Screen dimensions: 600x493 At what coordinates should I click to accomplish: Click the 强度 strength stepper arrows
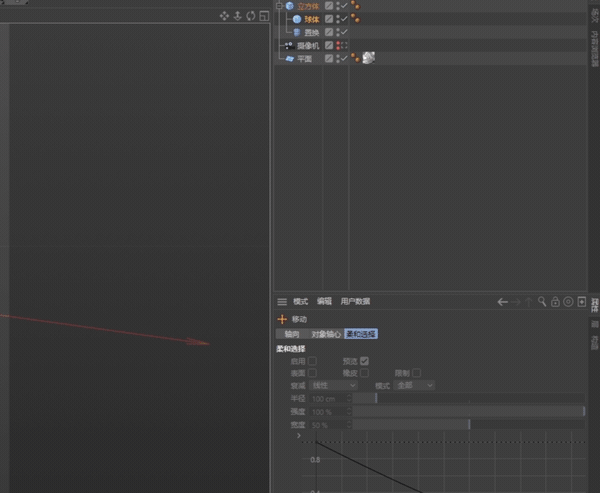[349, 411]
